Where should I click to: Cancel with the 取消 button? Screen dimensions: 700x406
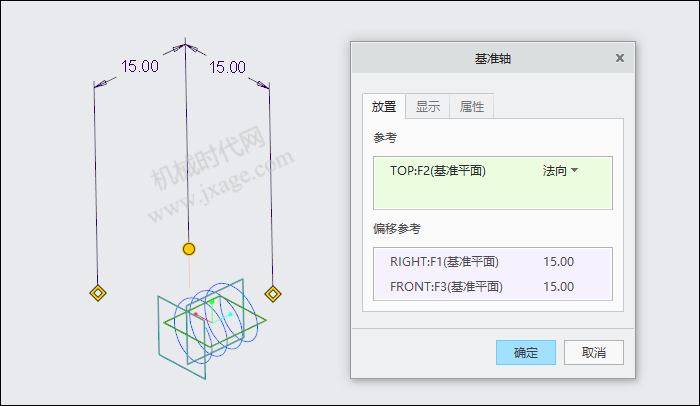[594, 352]
